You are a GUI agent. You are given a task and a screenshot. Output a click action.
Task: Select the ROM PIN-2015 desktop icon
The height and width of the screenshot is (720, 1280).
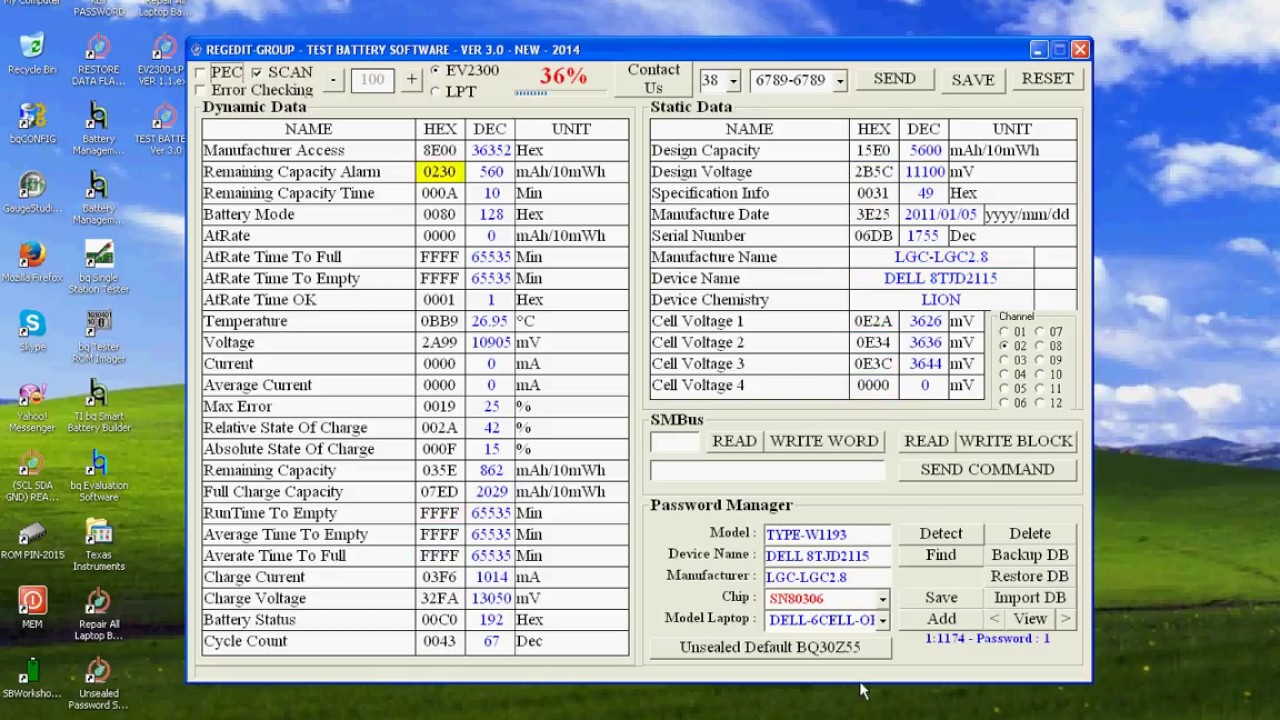click(x=32, y=539)
